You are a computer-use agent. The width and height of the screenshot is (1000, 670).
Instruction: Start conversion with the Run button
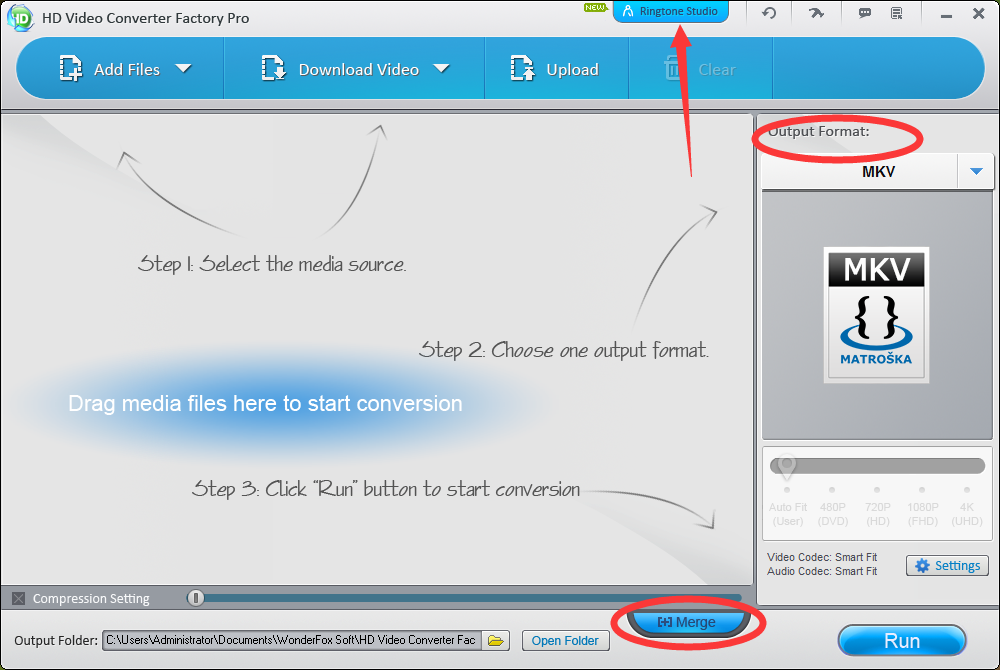pos(902,641)
